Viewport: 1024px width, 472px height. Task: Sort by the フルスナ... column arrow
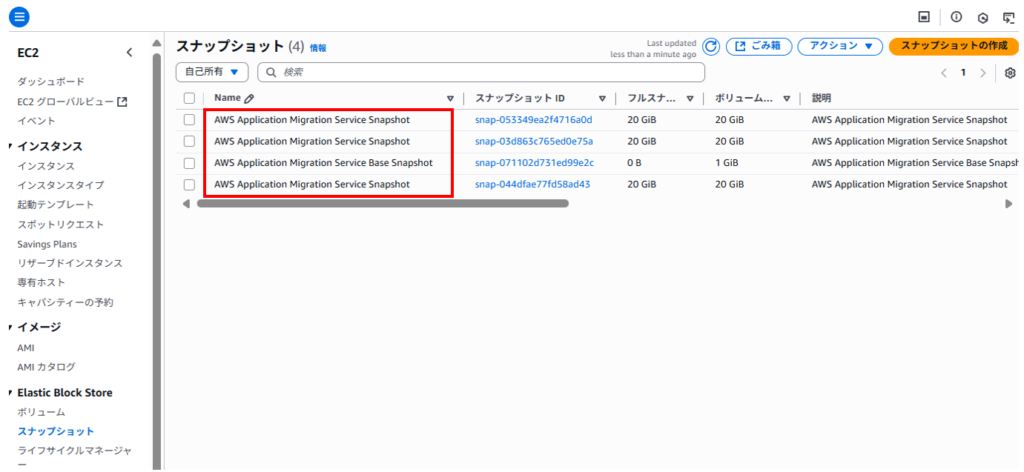690,99
